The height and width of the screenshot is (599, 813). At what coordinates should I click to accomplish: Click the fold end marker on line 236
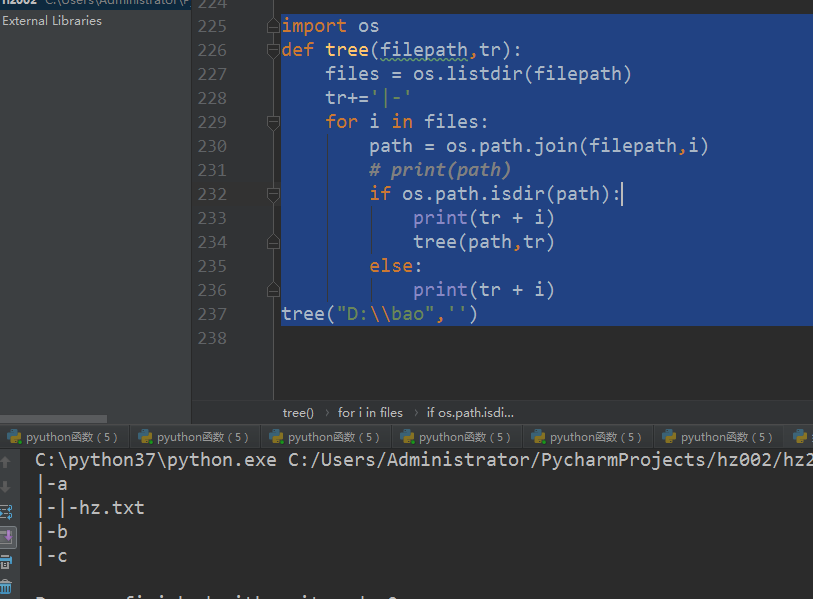pos(273,290)
